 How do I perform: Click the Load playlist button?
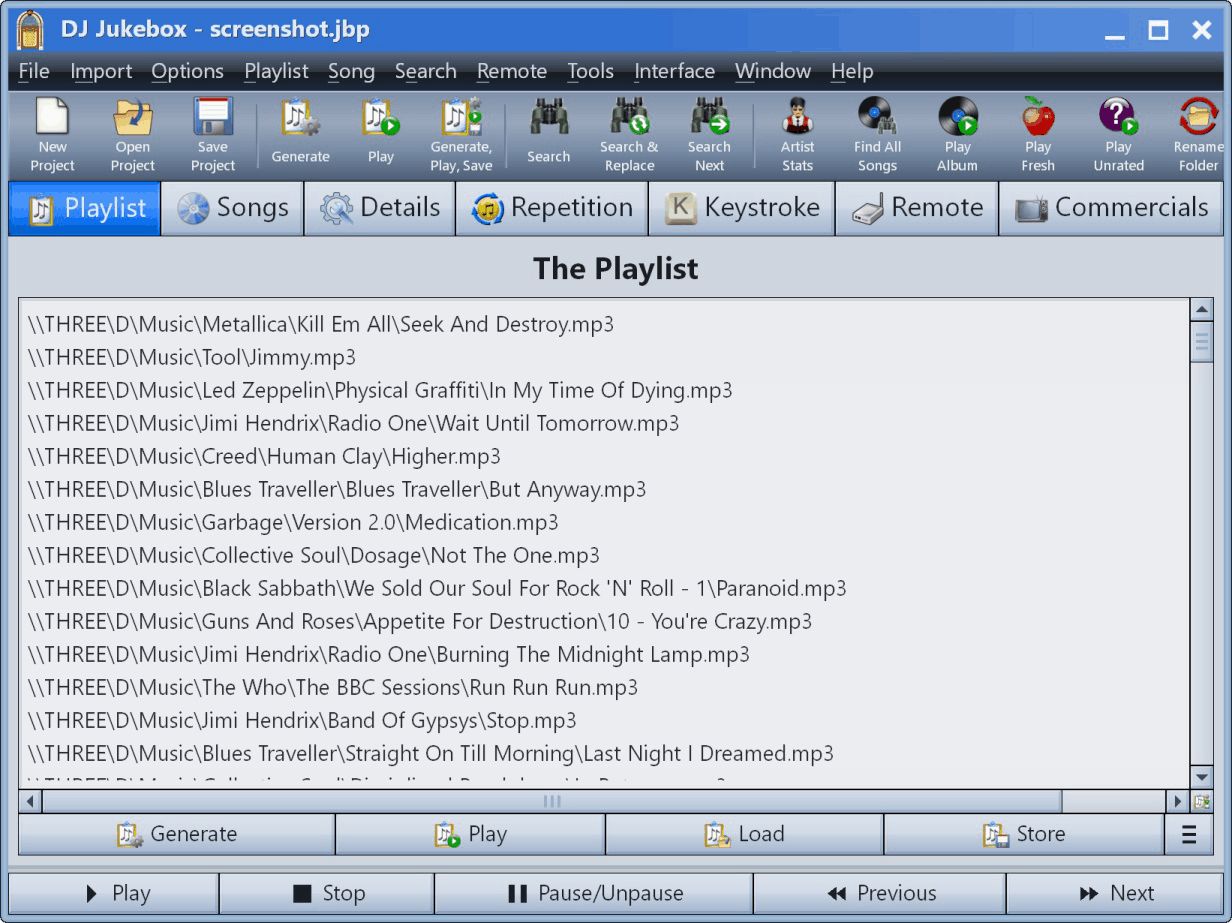[x=744, y=834]
